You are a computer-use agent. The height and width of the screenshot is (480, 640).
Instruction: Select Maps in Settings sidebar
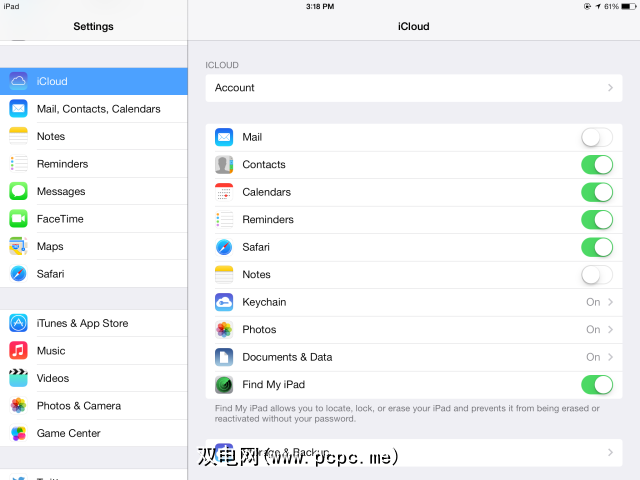click(x=94, y=246)
